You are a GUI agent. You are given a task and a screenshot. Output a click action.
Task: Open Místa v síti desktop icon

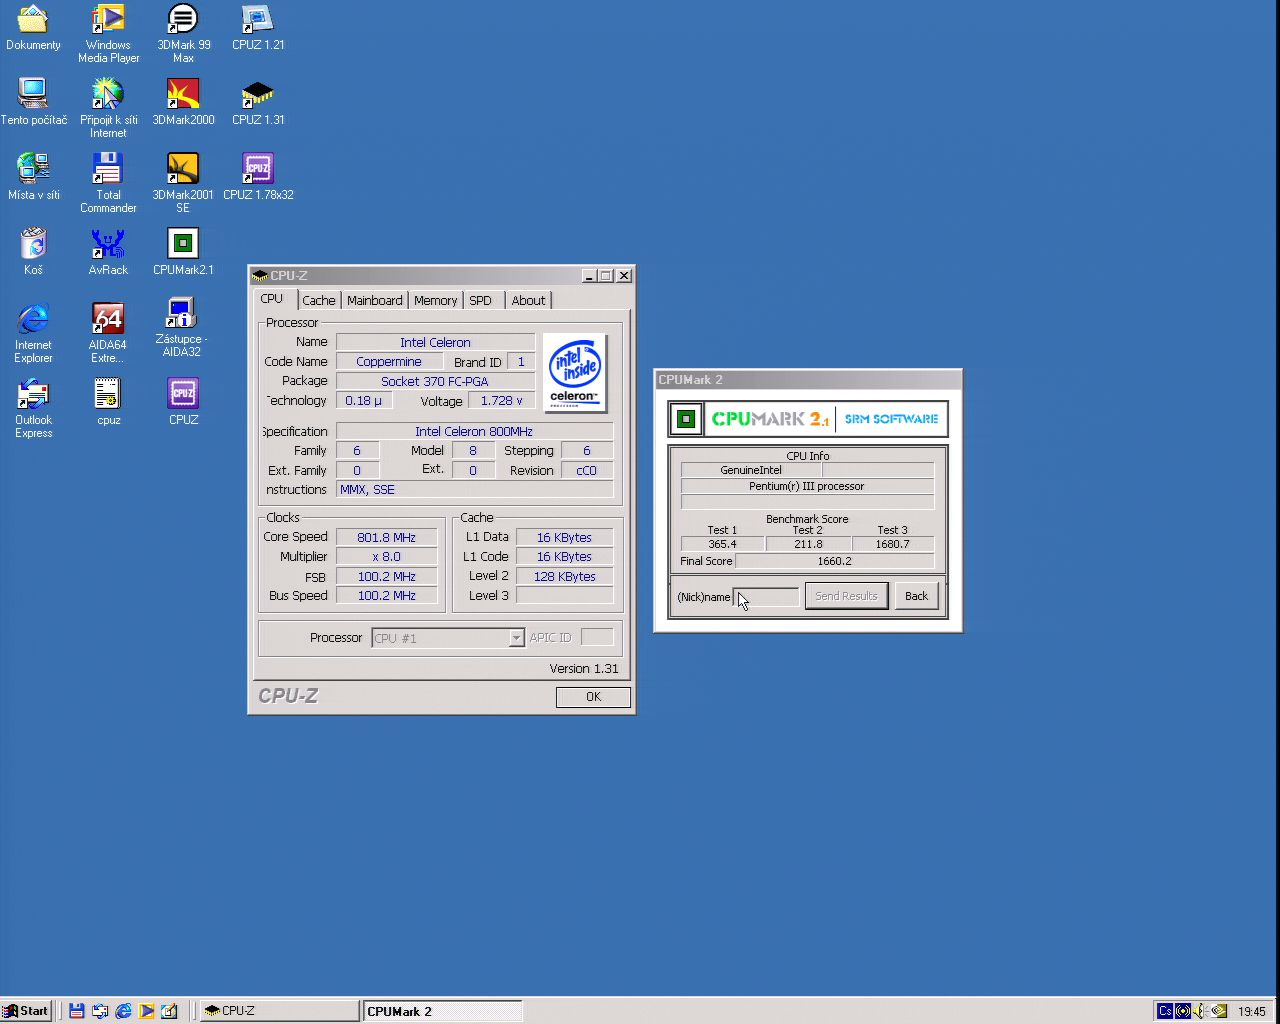33,176
